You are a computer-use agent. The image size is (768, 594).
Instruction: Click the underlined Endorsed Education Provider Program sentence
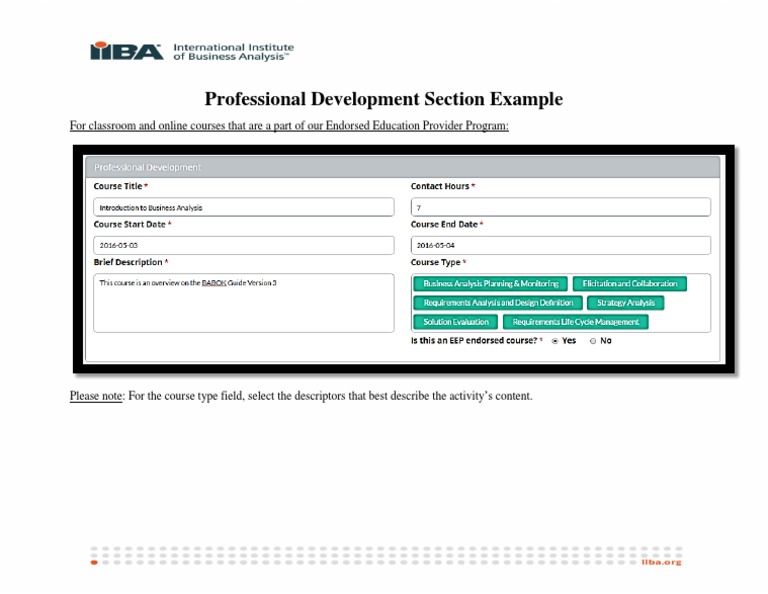point(289,126)
